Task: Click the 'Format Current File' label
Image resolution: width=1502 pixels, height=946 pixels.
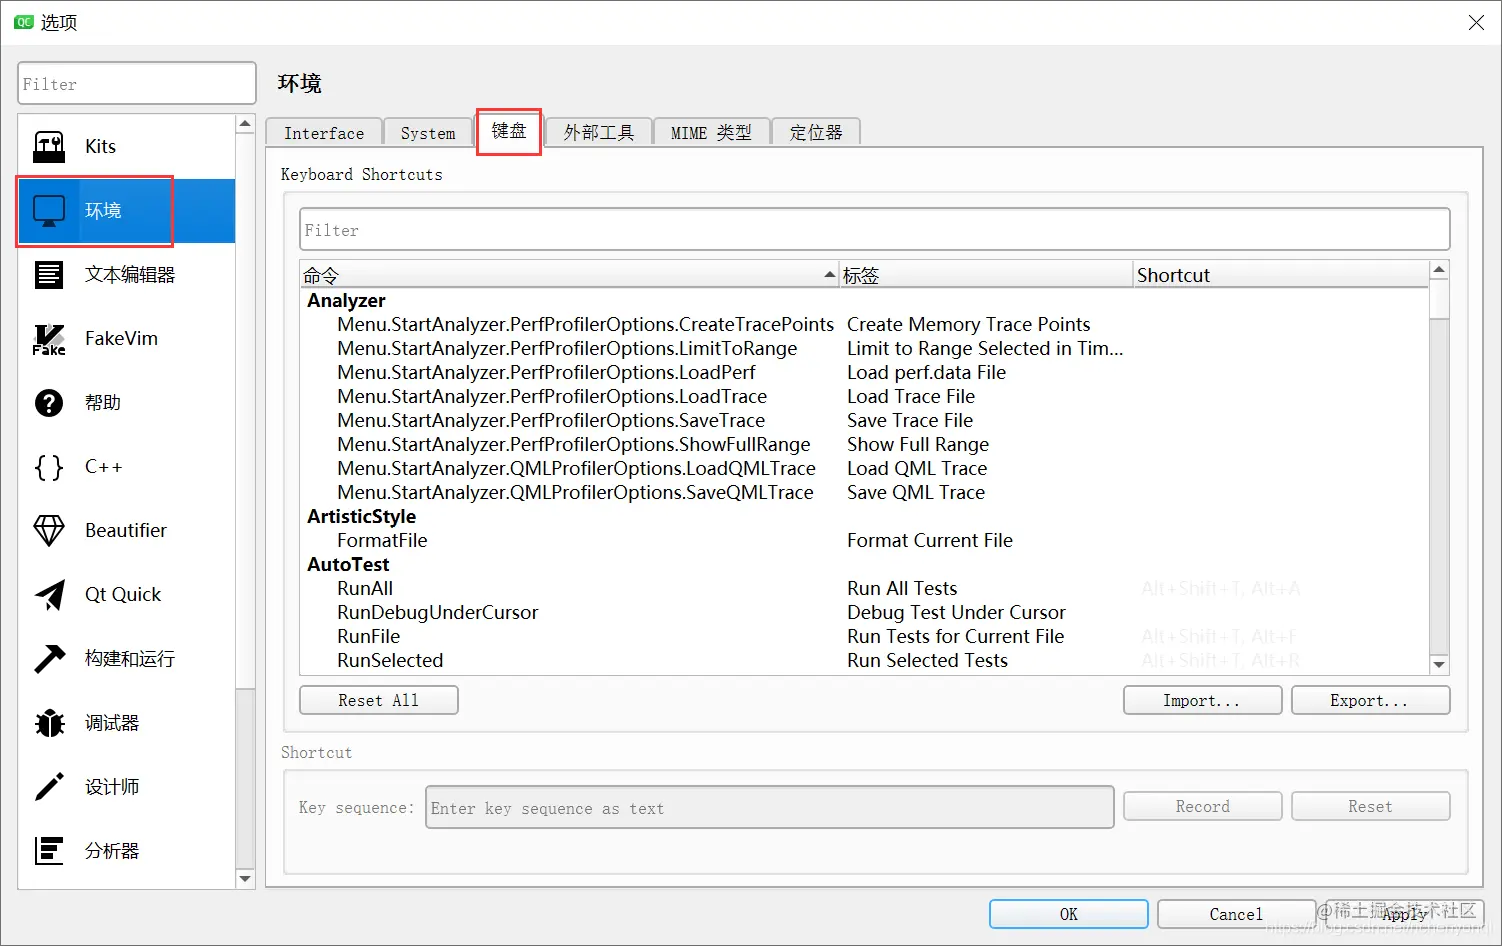Action: point(930,541)
